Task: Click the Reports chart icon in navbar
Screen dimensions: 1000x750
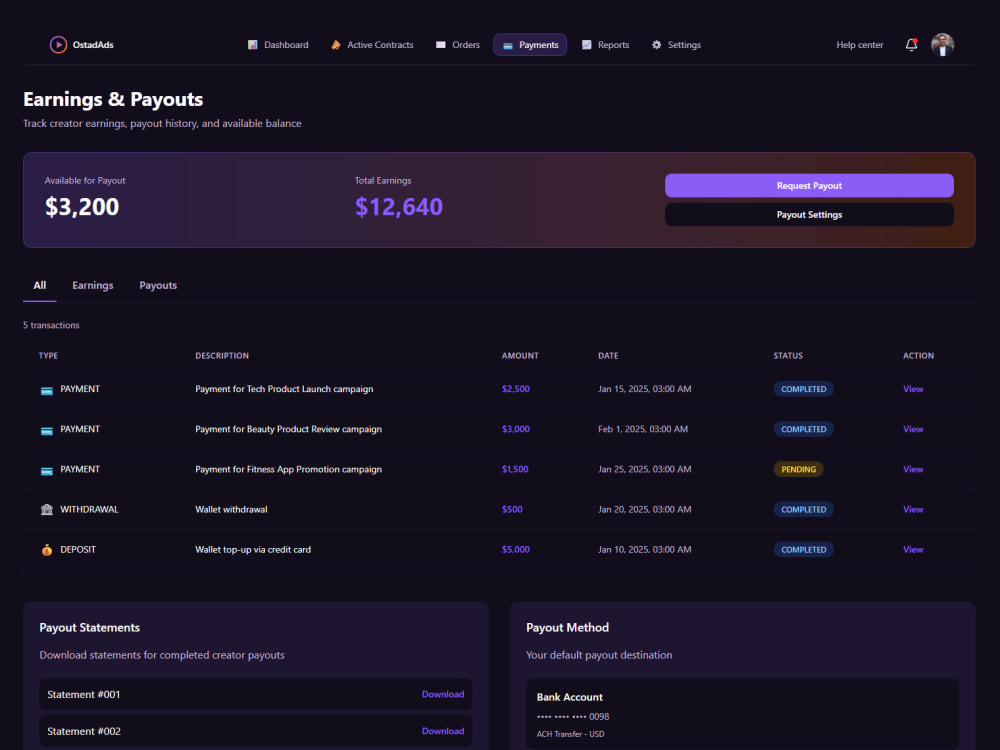Action: click(x=587, y=45)
